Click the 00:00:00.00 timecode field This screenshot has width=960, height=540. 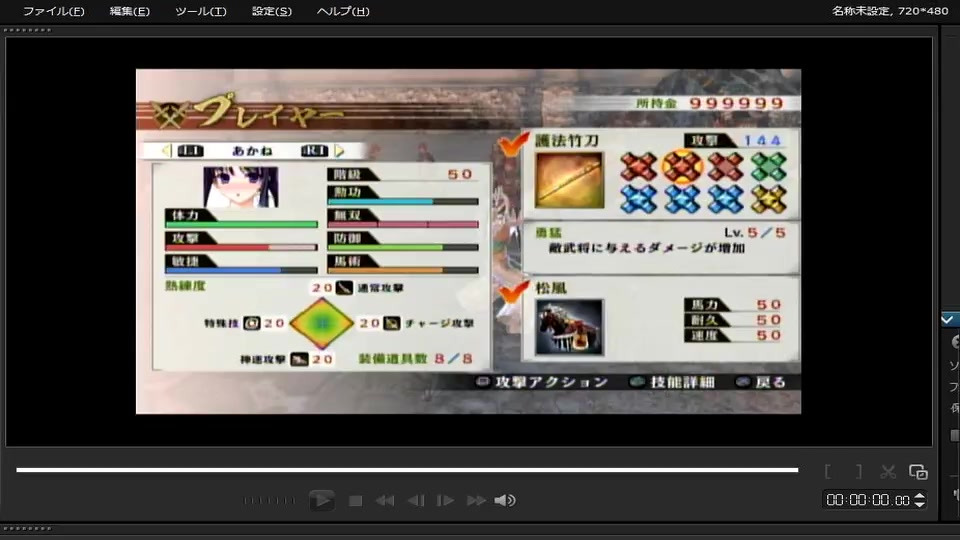[x=868, y=500]
